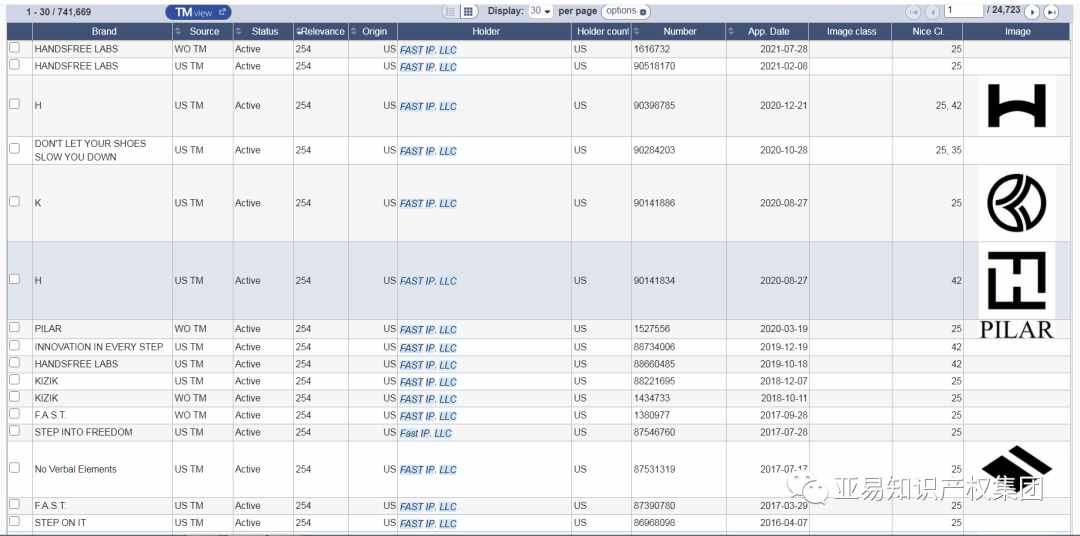Check DON'T LET YOUR SHOES SLOW YOU DOWN checkbox

click(x=14, y=149)
